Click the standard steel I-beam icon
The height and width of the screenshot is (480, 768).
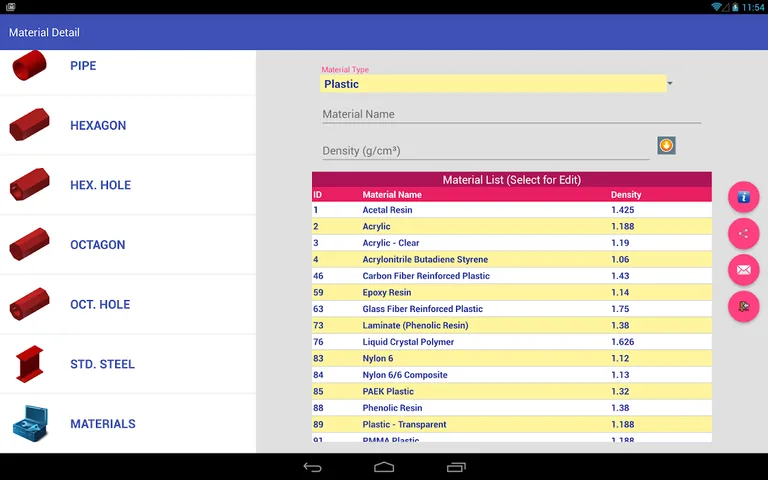(29, 364)
